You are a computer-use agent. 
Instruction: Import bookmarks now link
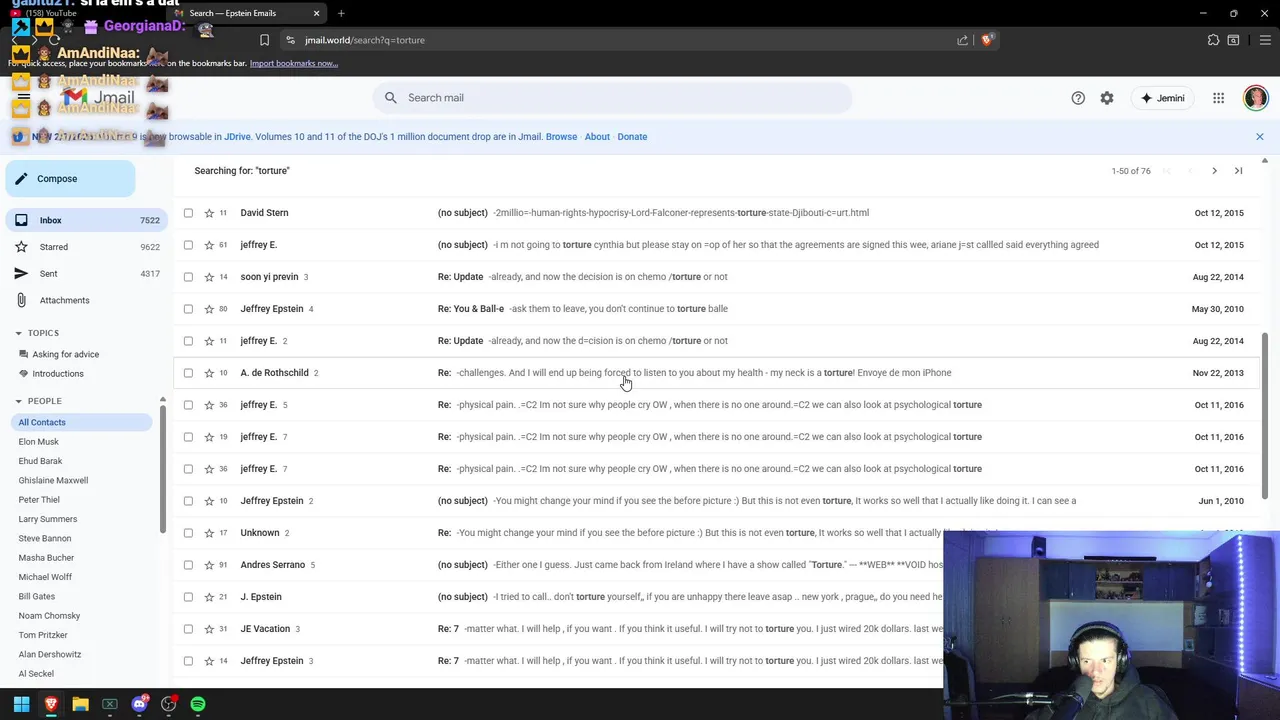[x=293, y=63]
